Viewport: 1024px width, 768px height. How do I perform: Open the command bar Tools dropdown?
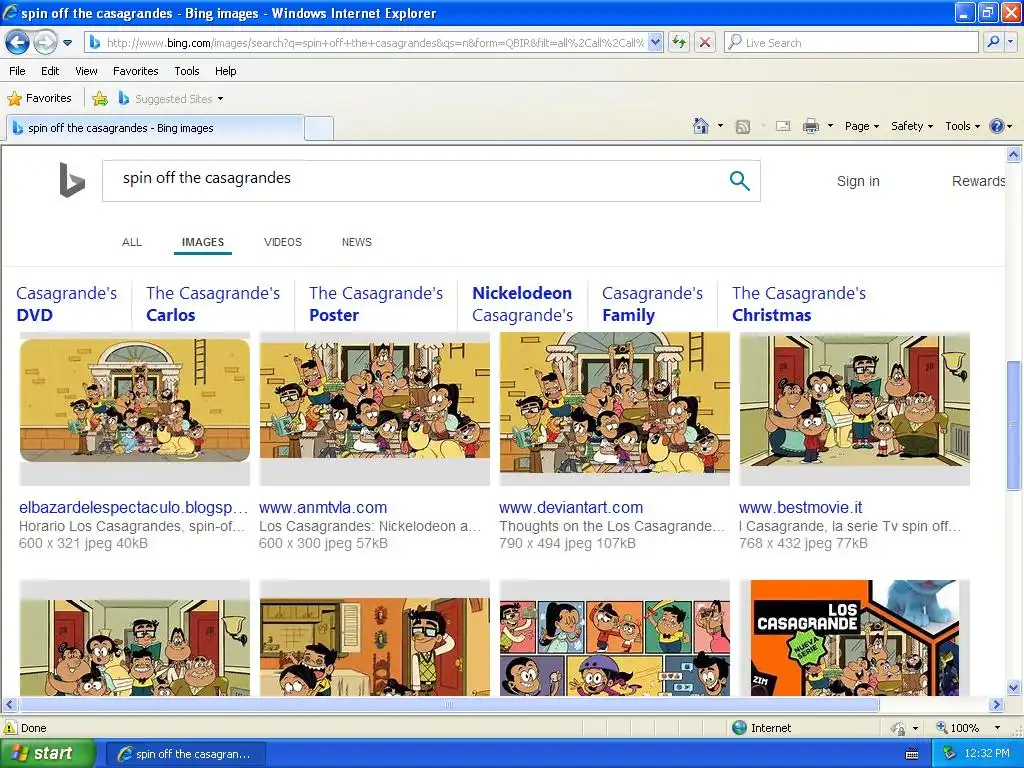tap(963, 126)
